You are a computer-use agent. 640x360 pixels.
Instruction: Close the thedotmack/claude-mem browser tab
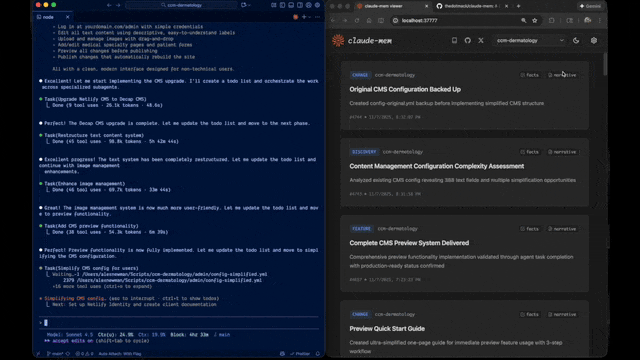pyautogui.click(x=506, y=6)
